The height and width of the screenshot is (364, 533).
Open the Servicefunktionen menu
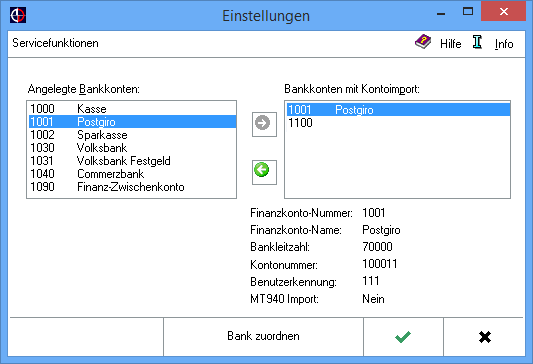point(55,43)
